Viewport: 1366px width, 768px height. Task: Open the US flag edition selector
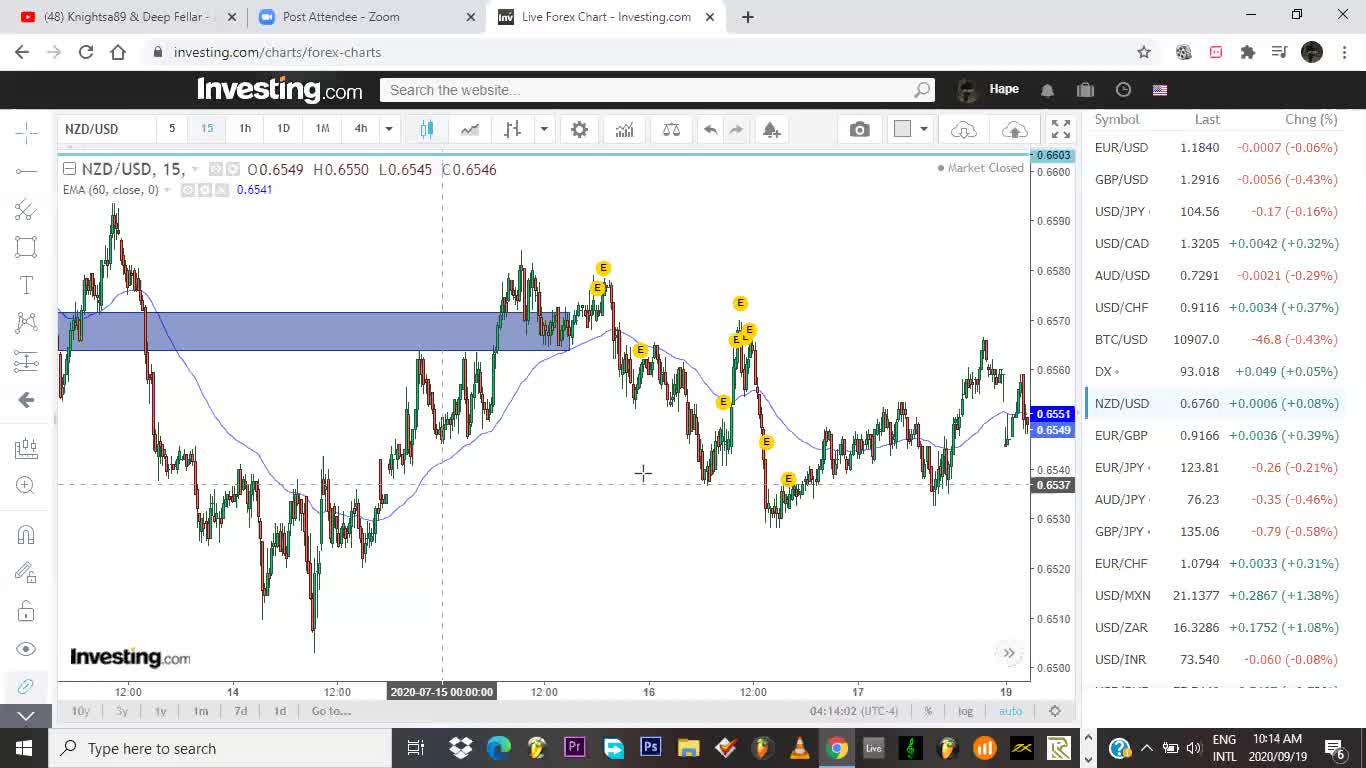pyautogui.click(x=1160, y=90)
